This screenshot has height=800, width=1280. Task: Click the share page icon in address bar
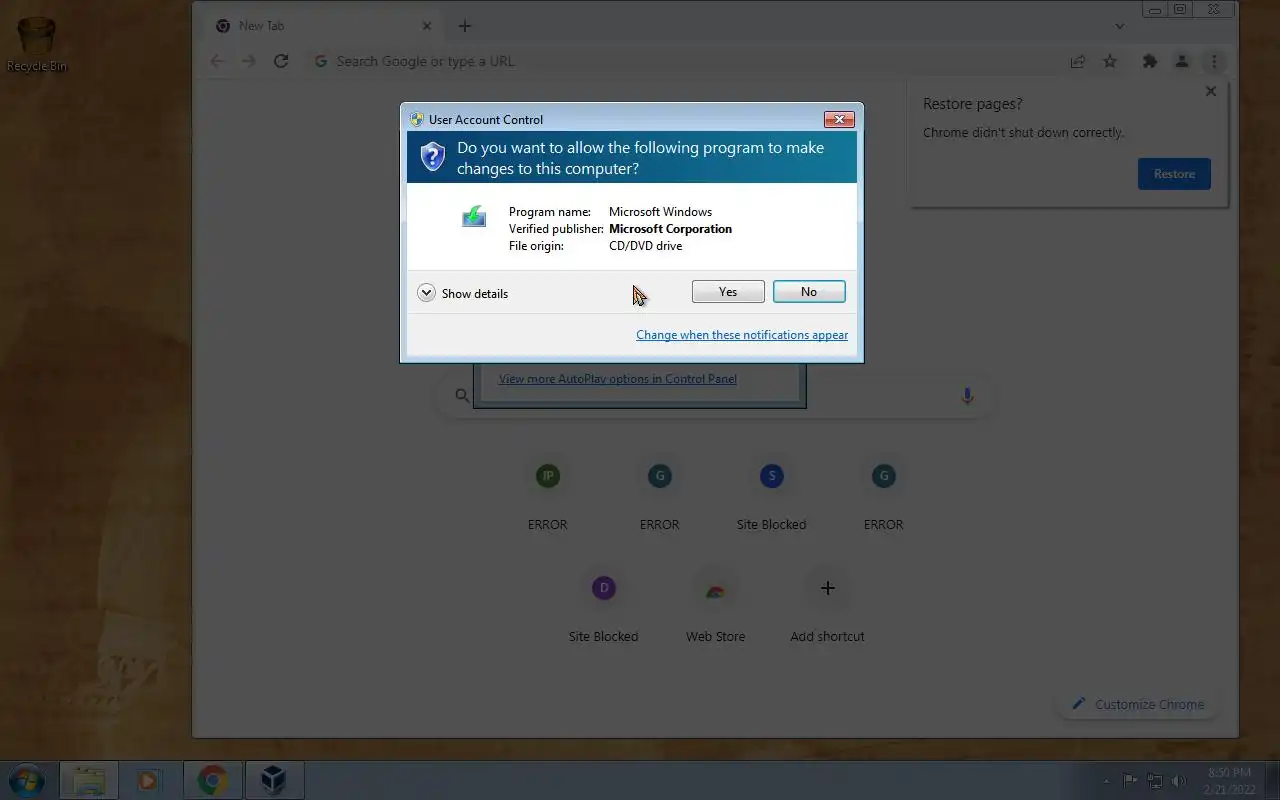(1078, 61)
